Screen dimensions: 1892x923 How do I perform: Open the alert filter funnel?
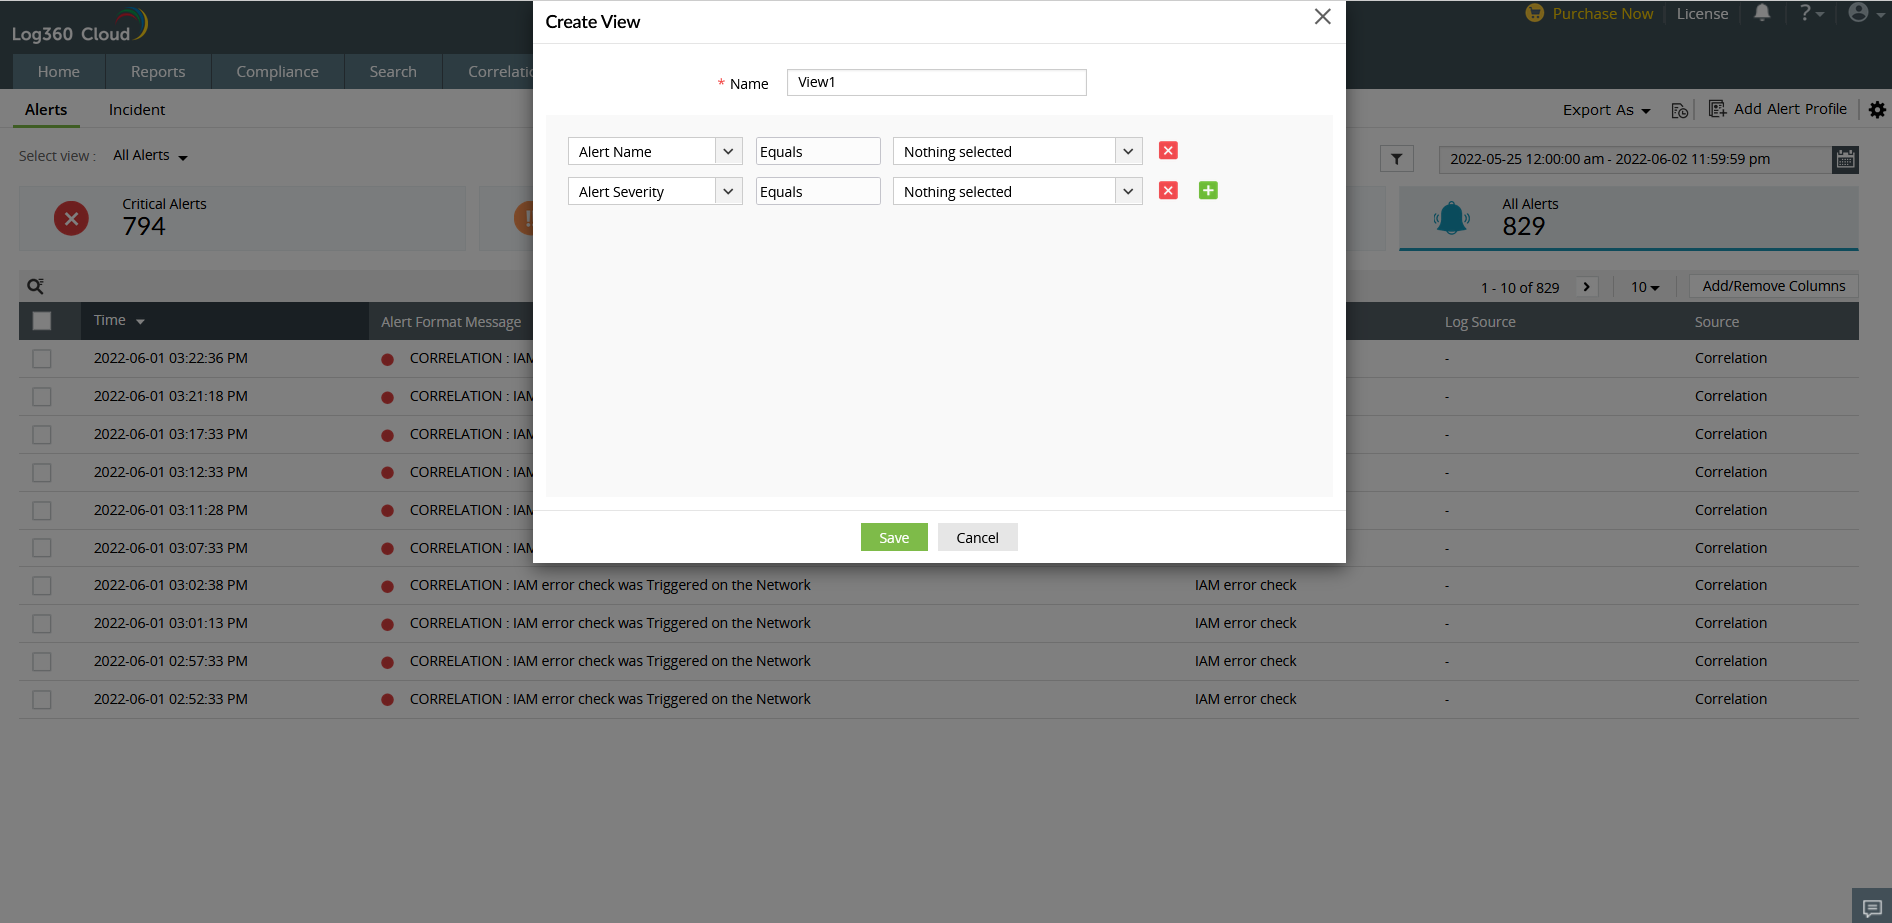[1397, 159]
